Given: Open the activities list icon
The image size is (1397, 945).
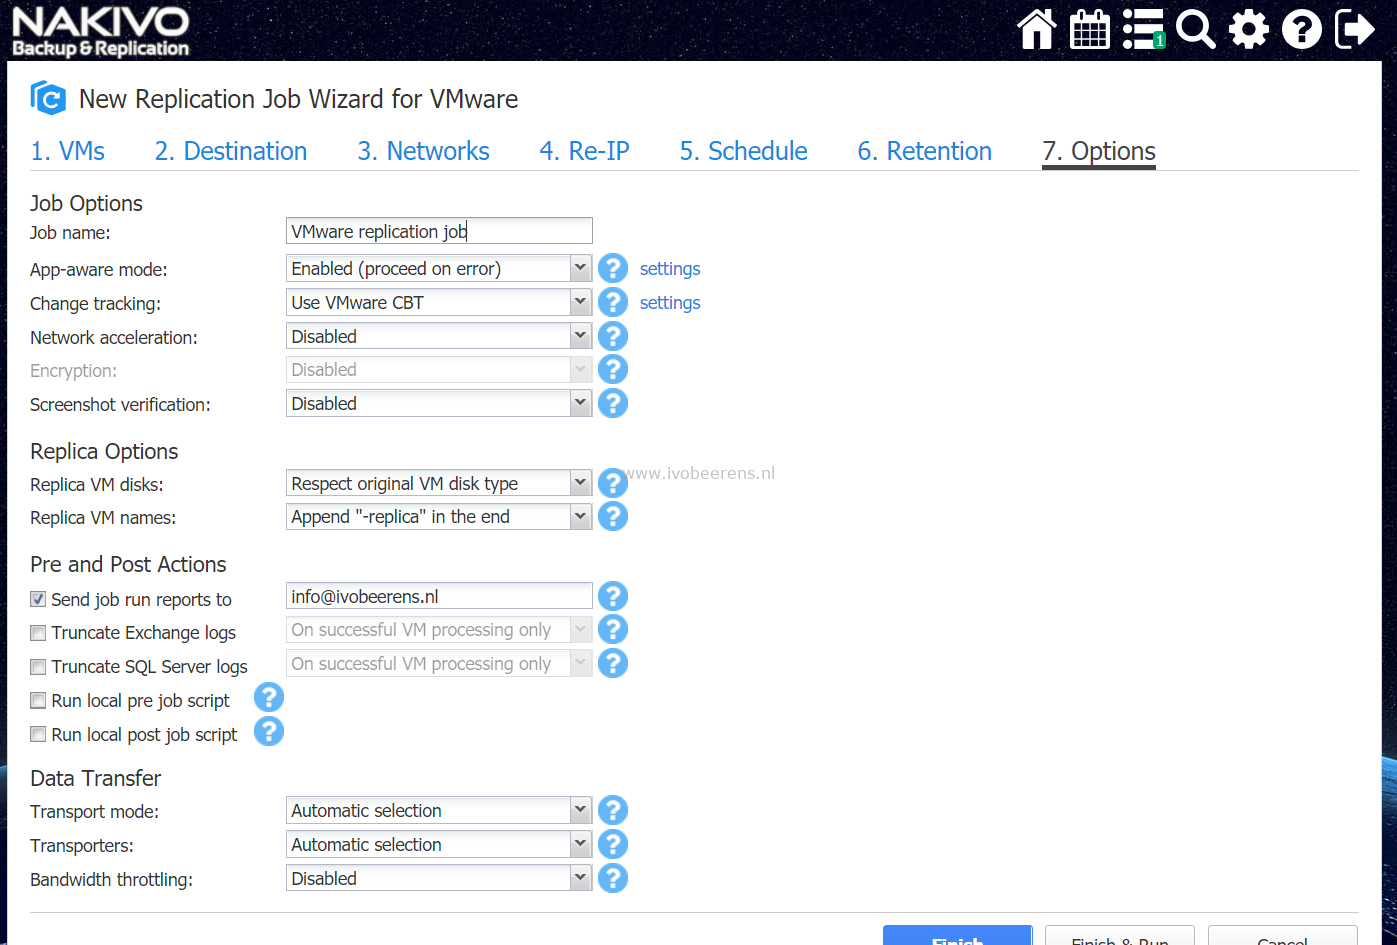Looking at the screenshot, I should pyautogui.click(x=1143, y=29).
